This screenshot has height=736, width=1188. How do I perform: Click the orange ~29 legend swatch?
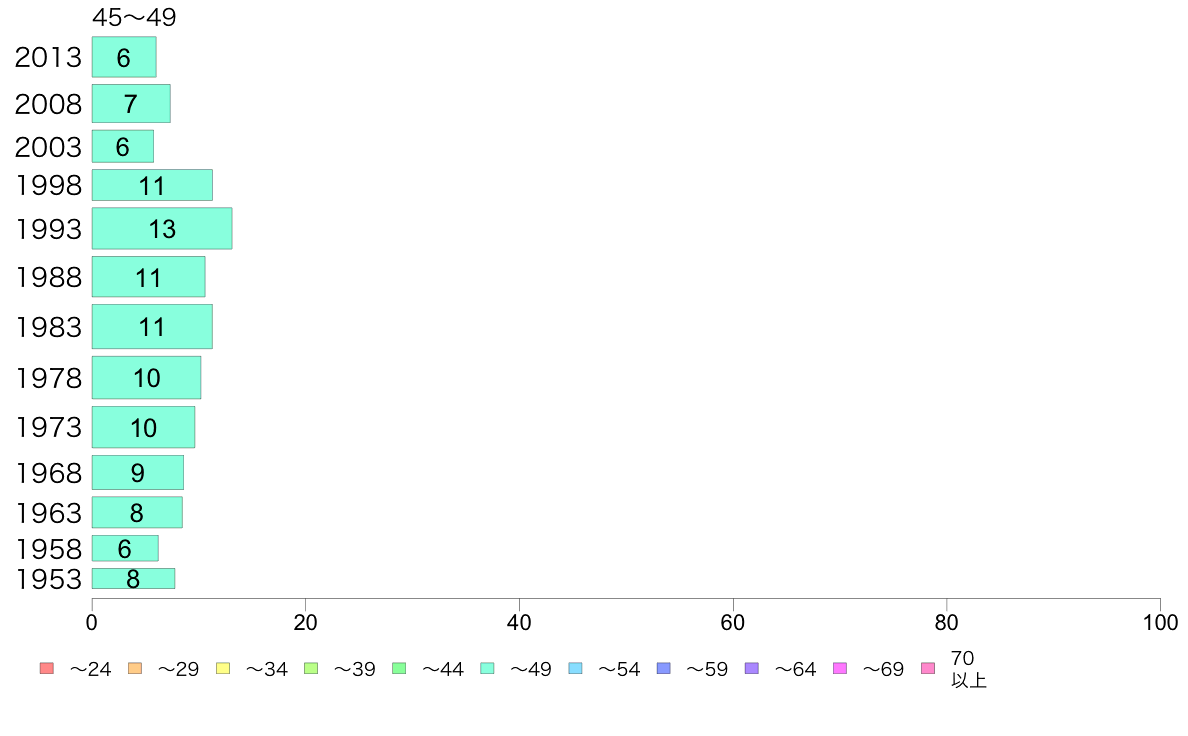135,669
